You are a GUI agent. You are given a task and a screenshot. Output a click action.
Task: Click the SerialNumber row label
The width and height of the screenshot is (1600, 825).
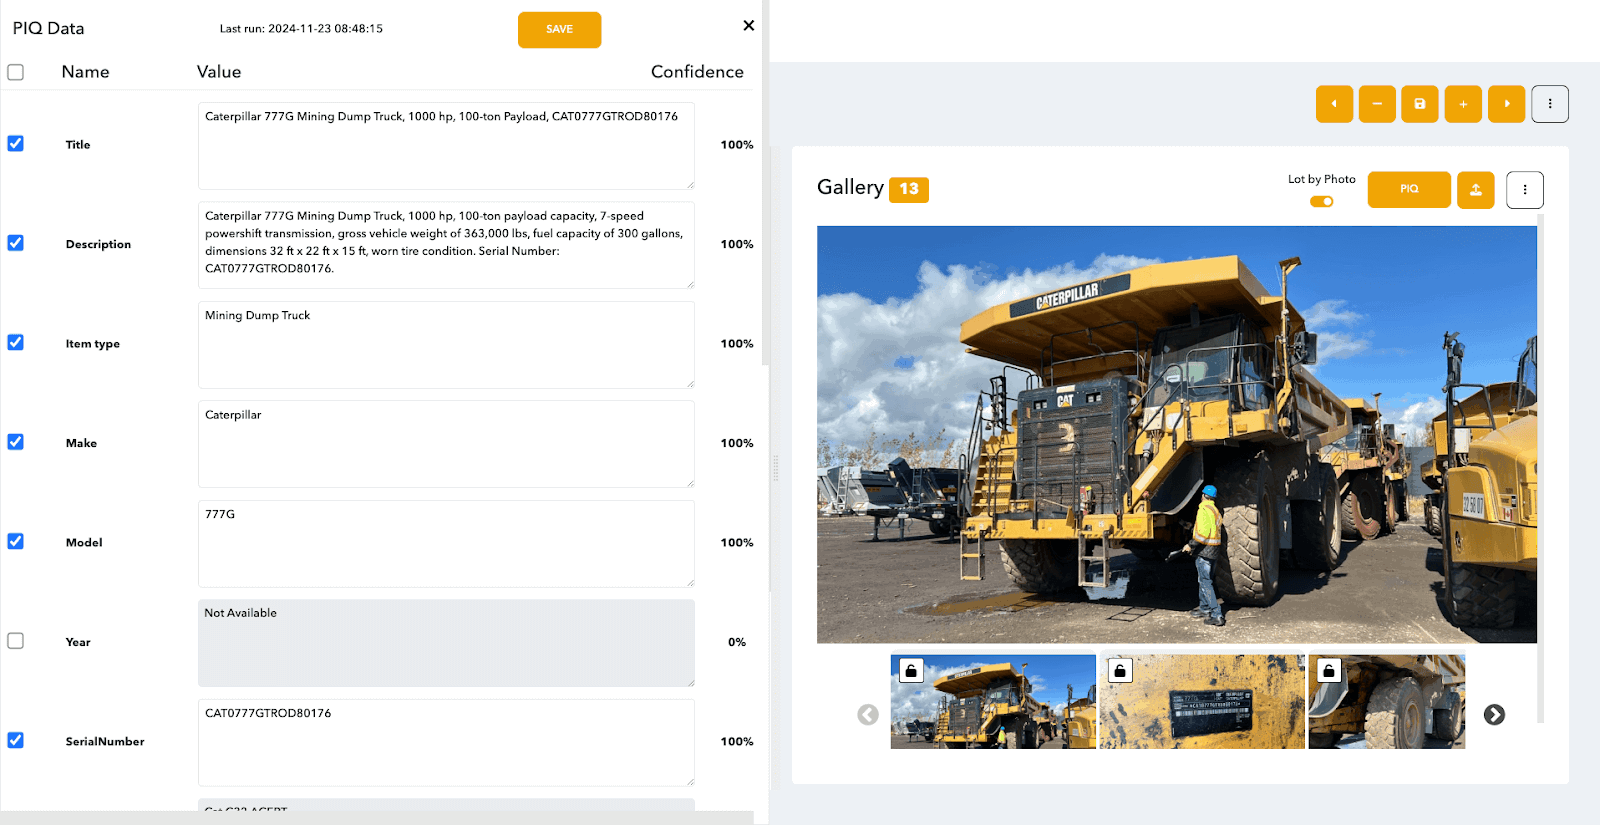[105, 741]
